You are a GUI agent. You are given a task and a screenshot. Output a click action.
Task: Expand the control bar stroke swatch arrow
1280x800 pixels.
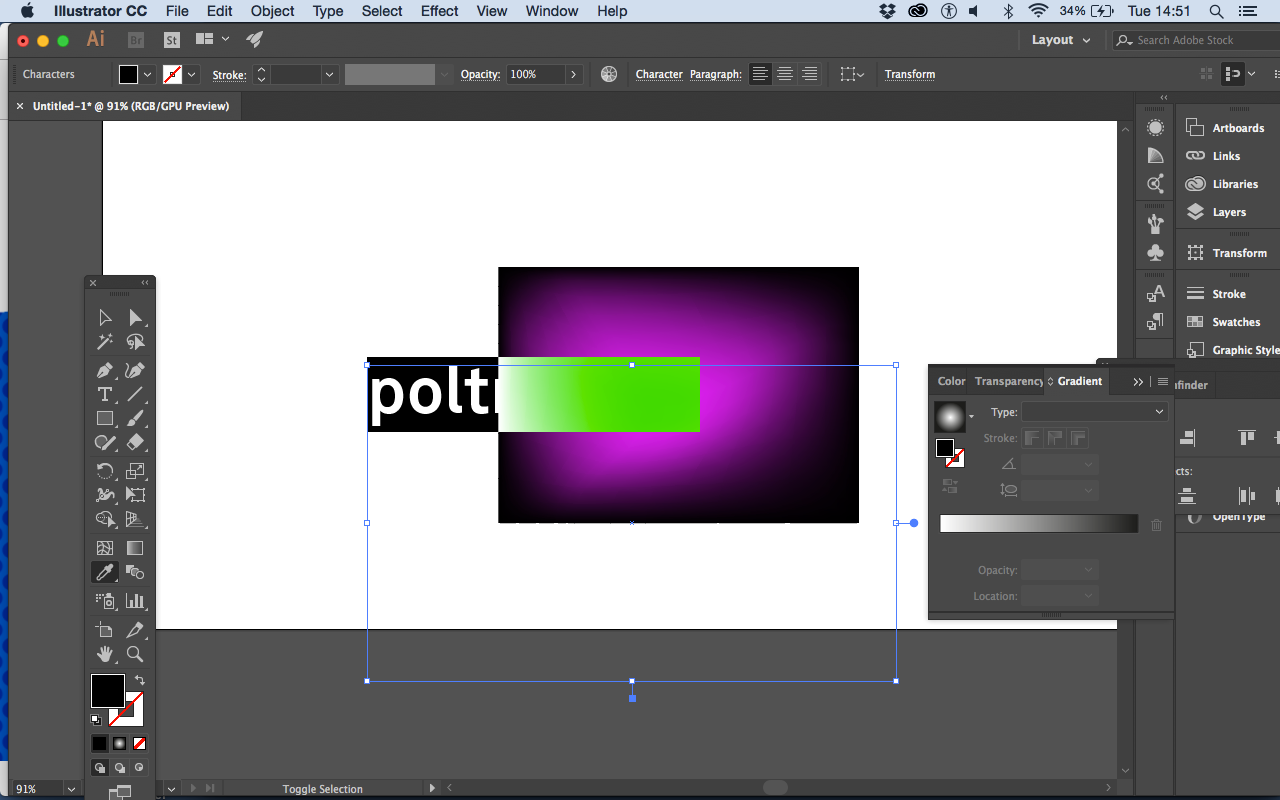[192, 74]
